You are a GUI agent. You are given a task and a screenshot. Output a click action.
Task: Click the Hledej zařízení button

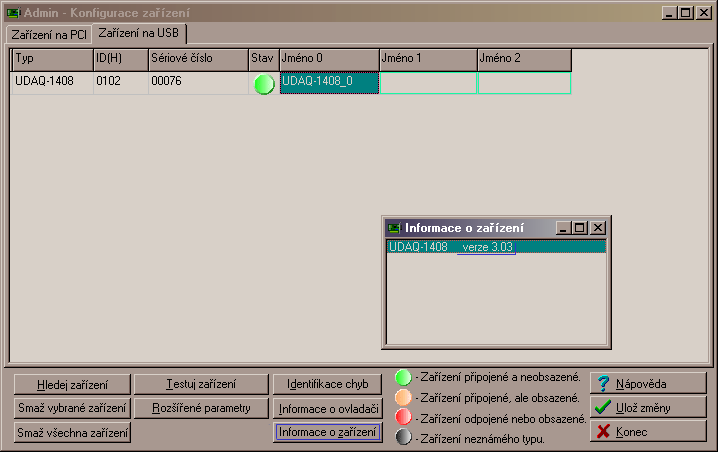[72, 385]
